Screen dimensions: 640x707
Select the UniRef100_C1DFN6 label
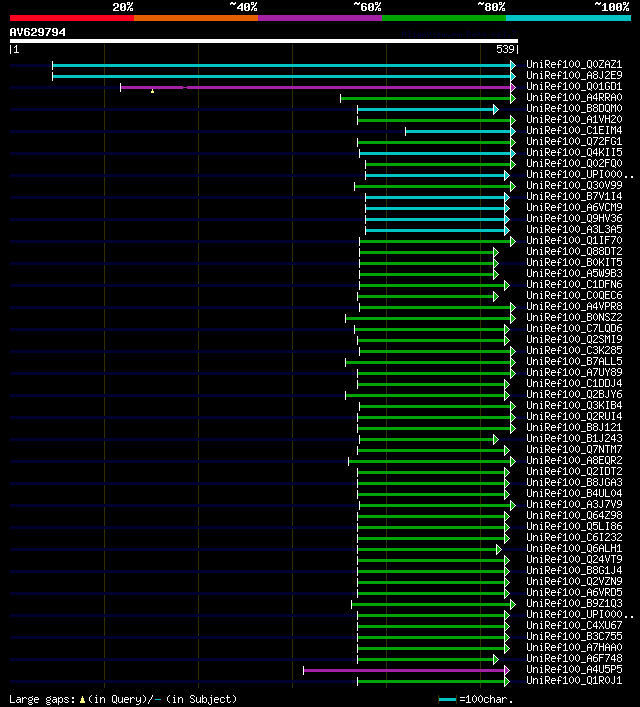click(x=574, y=285)
